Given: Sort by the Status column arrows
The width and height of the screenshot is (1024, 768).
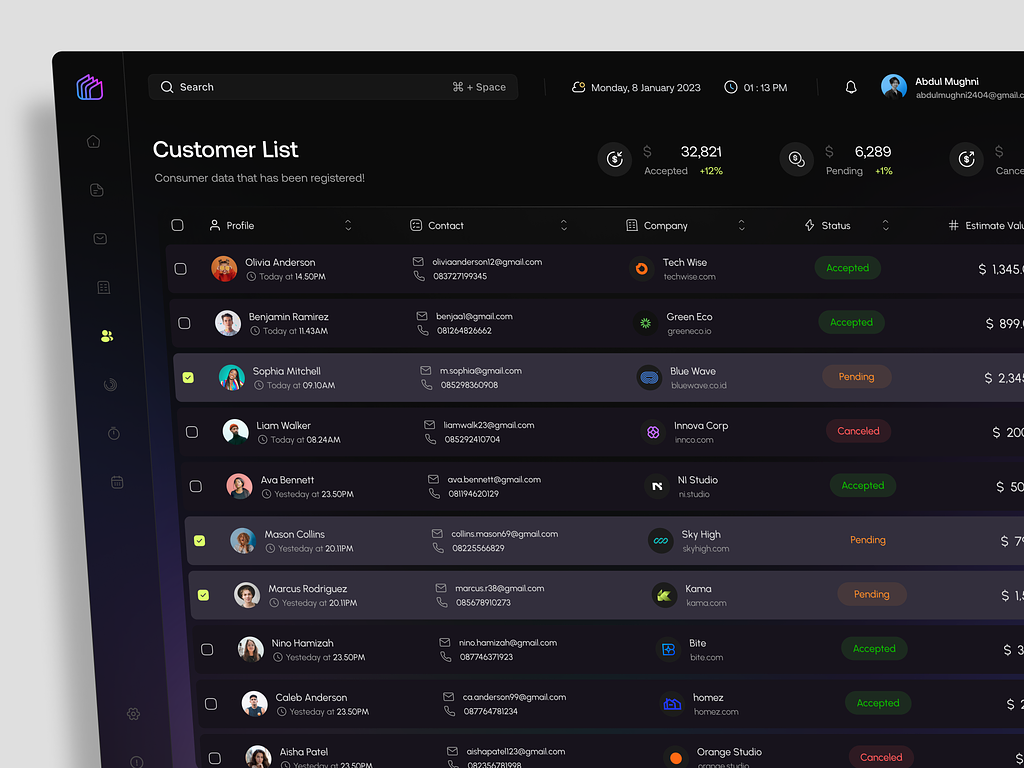Looking at the screenshot, I should 886,225.
